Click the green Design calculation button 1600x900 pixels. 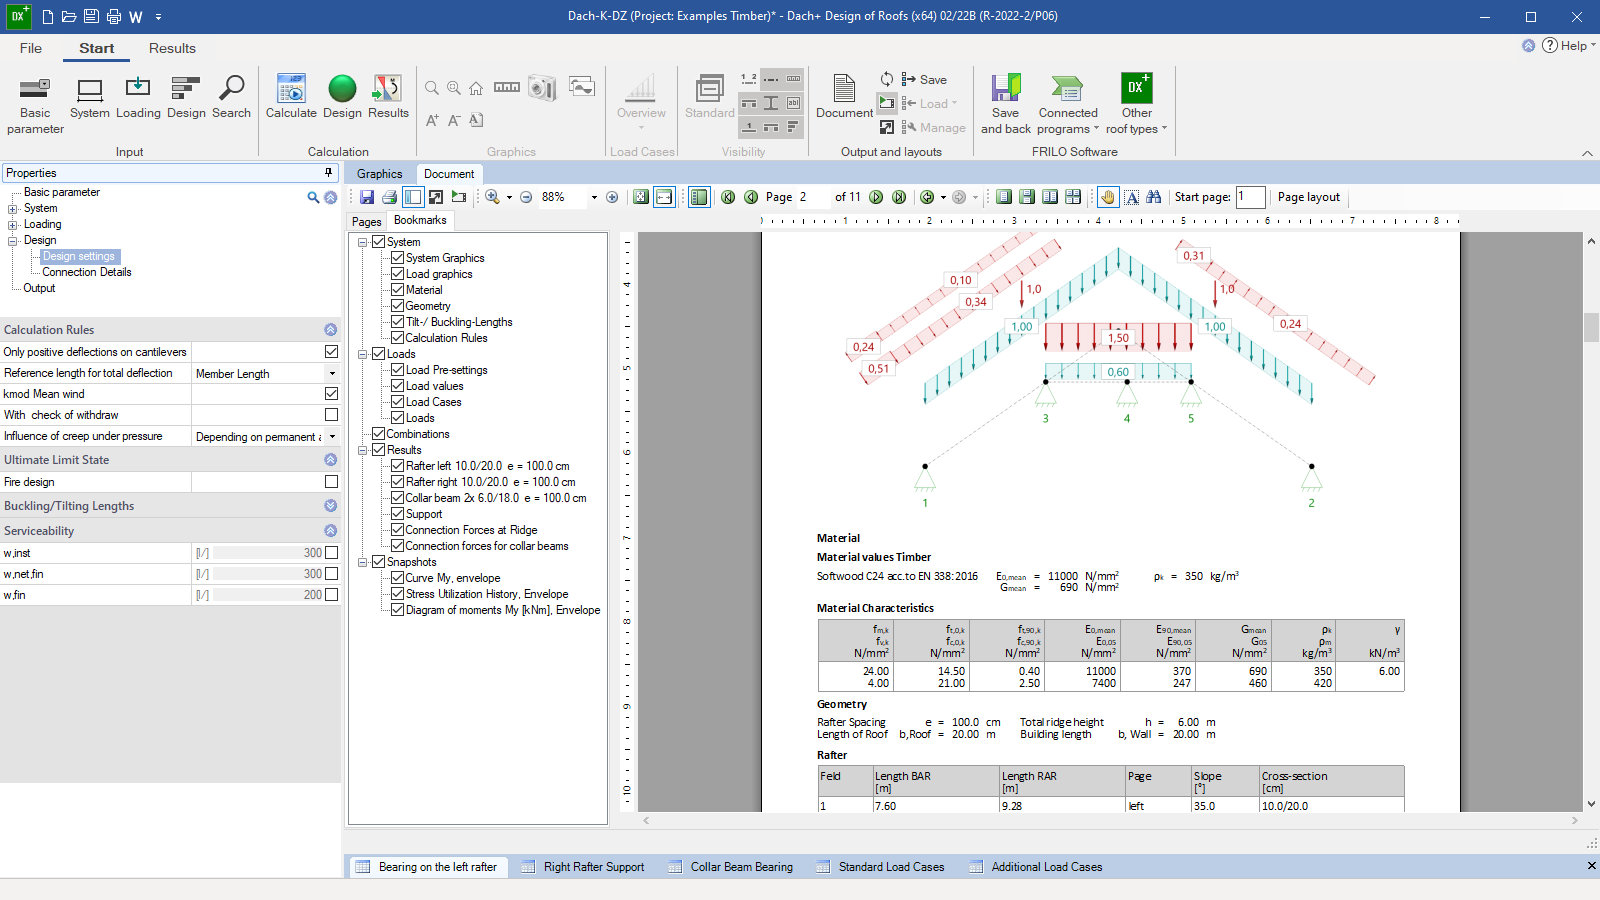click(342, 98)
